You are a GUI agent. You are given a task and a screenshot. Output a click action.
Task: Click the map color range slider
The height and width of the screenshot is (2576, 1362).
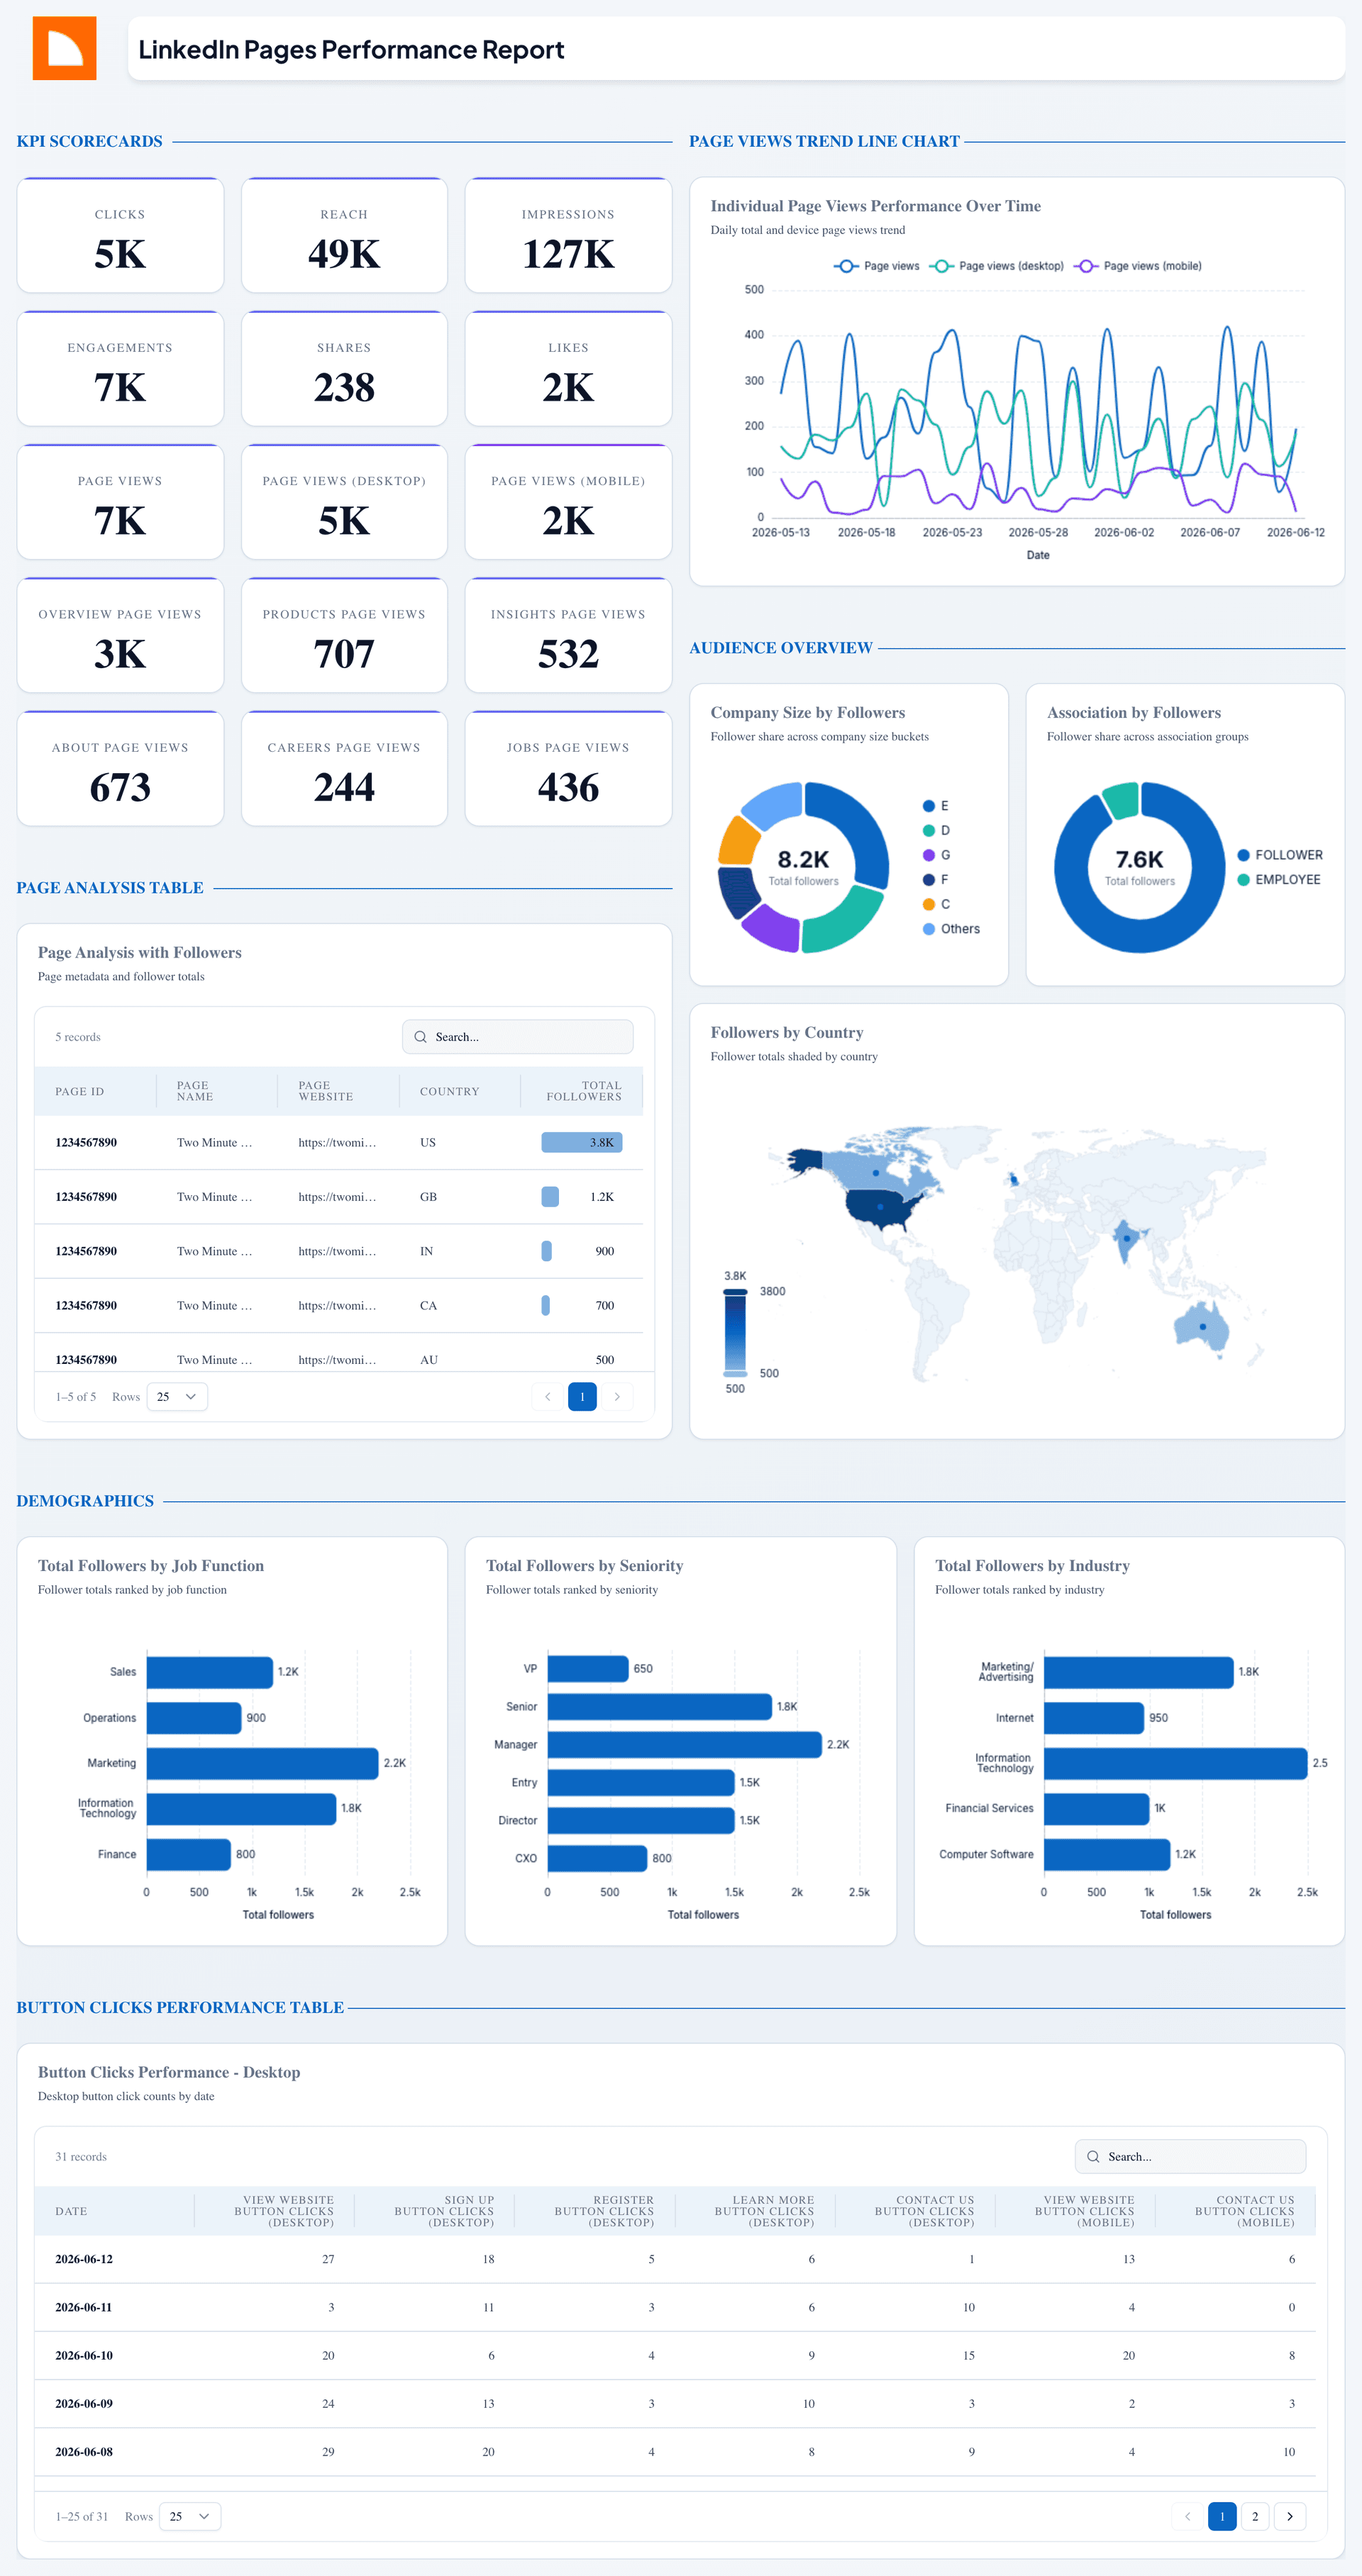(x=735, y=1332)
